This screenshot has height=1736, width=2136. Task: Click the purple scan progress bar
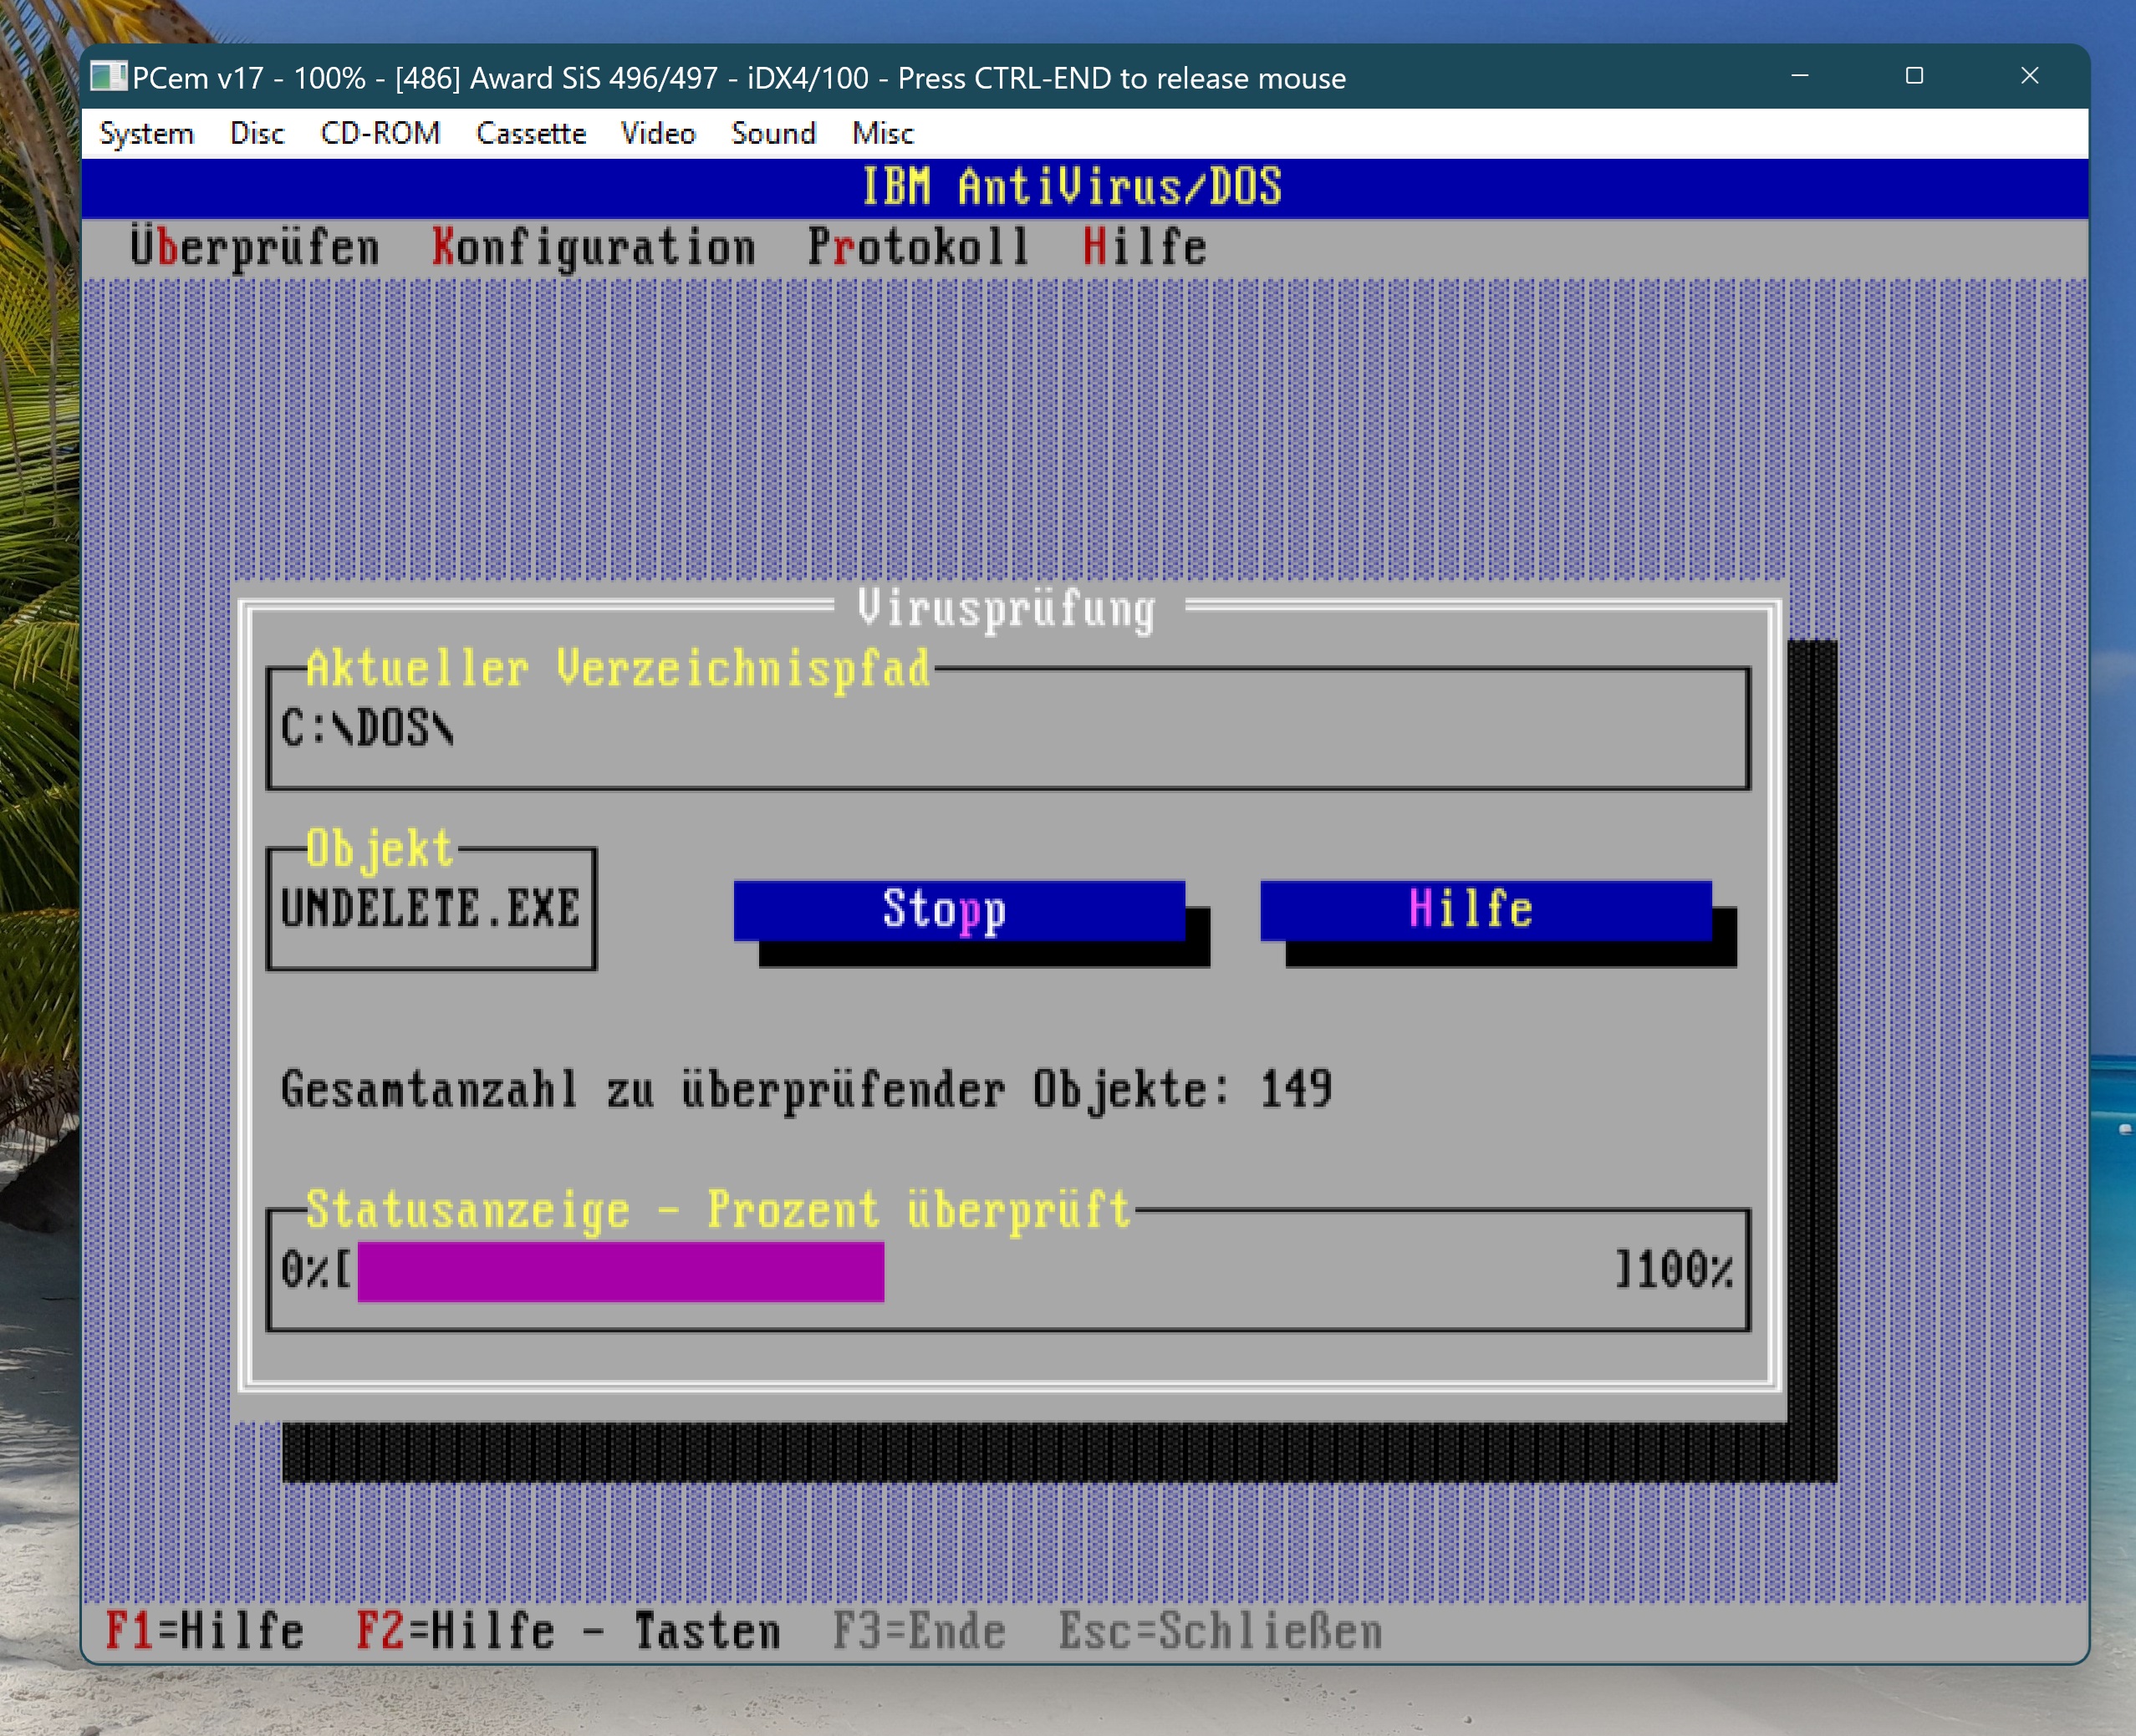(x=621, y=1271)
